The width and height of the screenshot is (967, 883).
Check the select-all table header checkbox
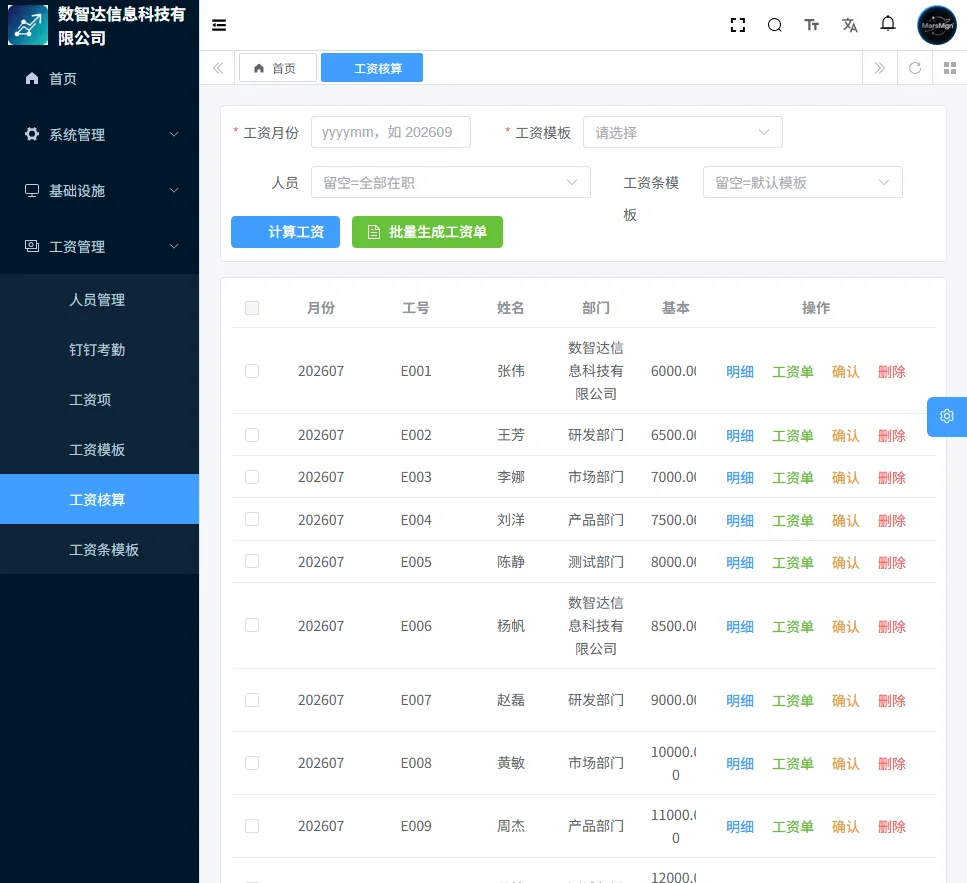(252, 308)
